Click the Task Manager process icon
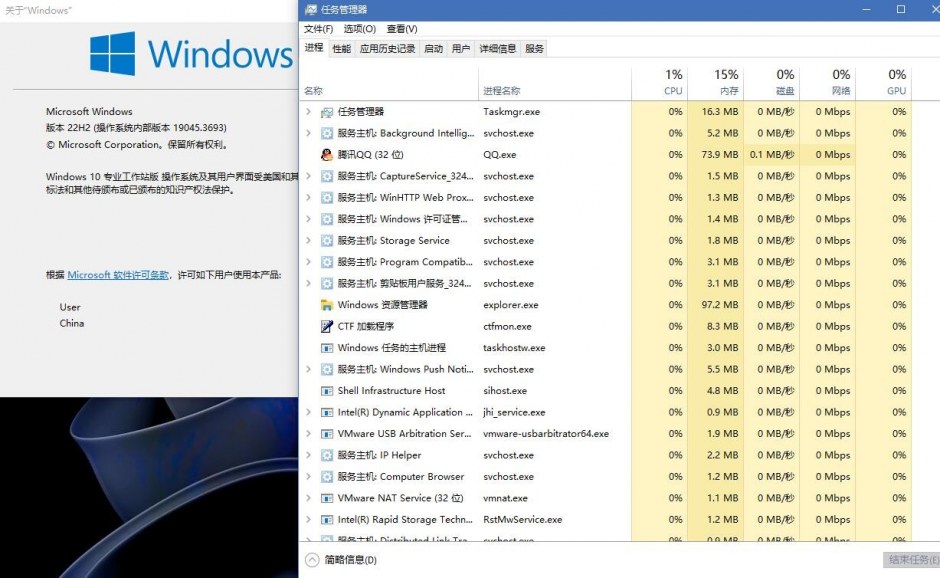This screenshot has width=940, height=578. pos(327,112)
